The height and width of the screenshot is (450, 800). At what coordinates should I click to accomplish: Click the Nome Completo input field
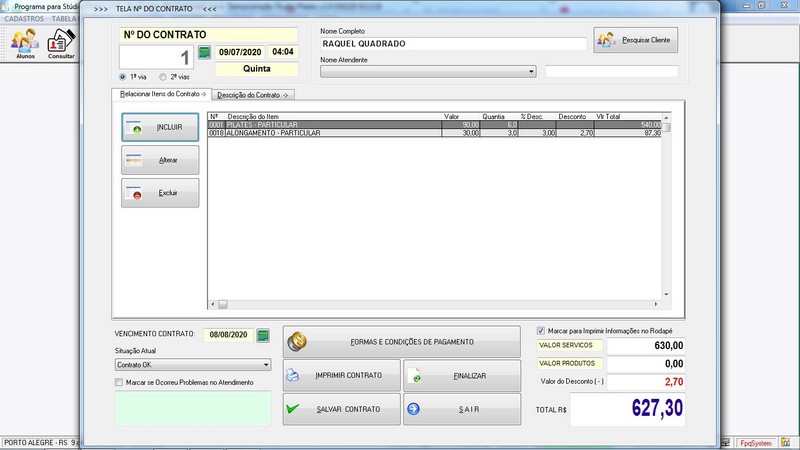(x=454, y=44)
